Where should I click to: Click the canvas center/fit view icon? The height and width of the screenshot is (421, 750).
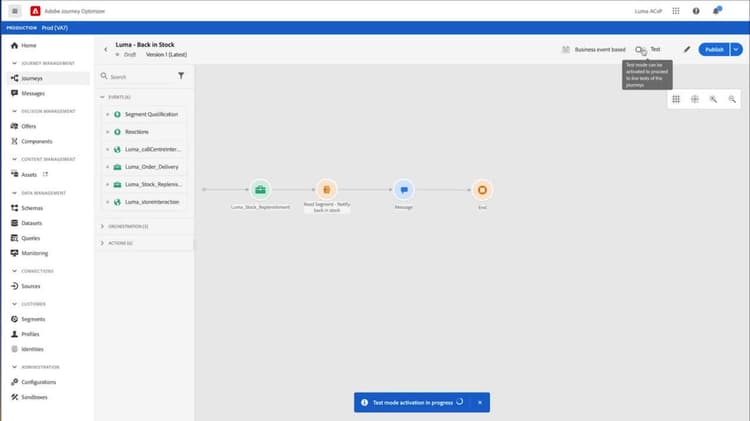(x=695, y=99)
